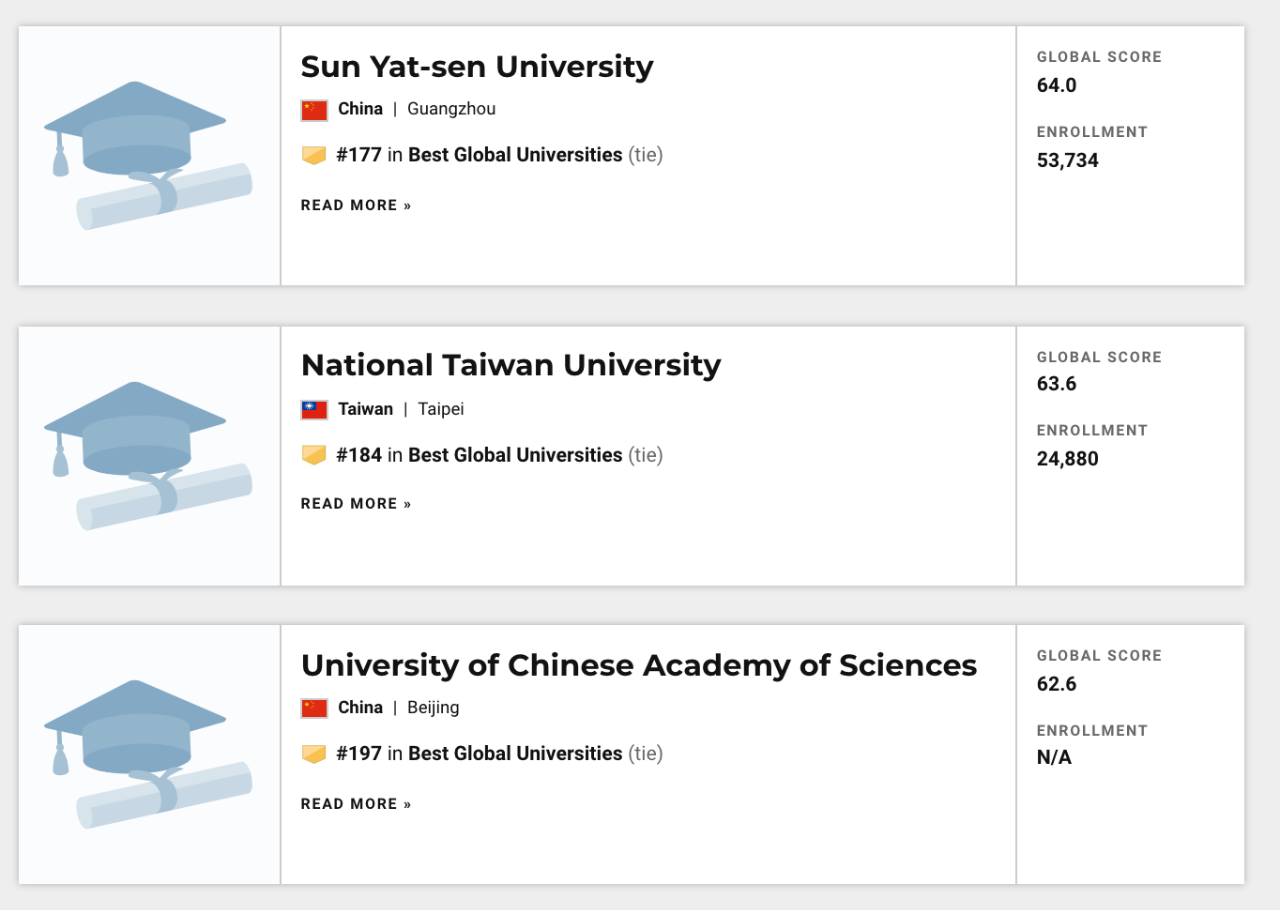The width and height of the screenshot is (1280, 910).
Task: Click National Taiwan University global score 63.6
Action: click(x=1056, y=384)
